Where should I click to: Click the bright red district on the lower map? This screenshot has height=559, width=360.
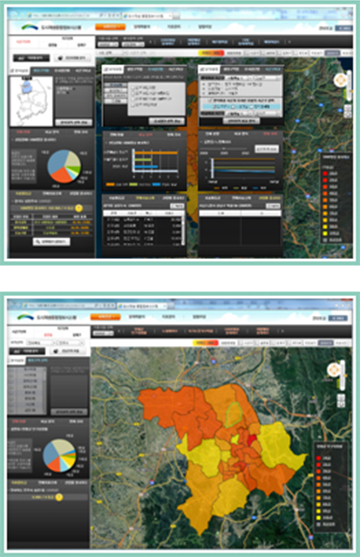pyautogui.click(x=252, y=439)
